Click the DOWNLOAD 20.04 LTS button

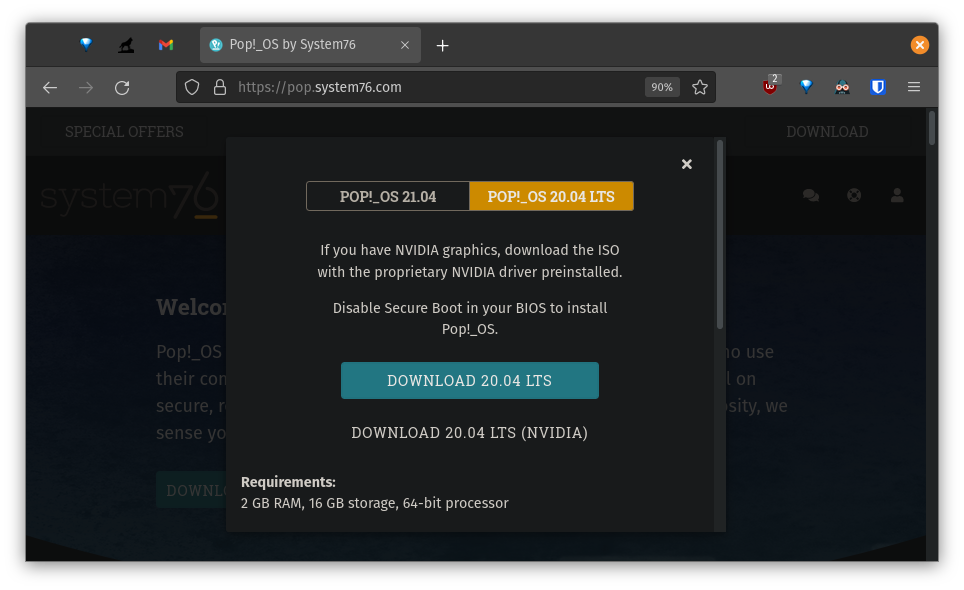tap(470, 380)
